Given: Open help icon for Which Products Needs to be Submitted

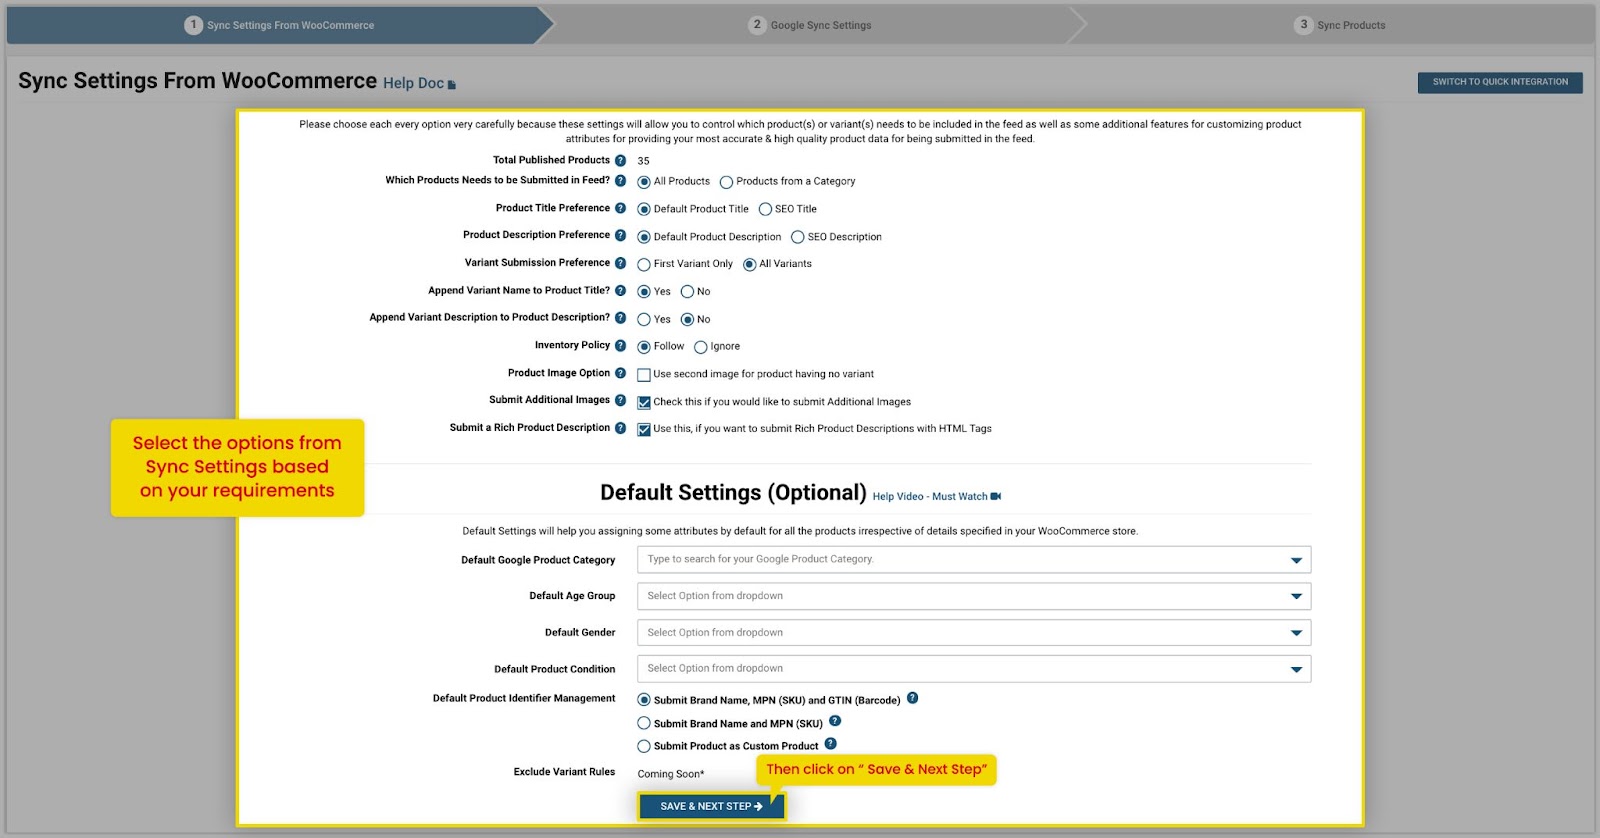Looking at the screenshot, I should pyautogui.click(x=620, y=181).
